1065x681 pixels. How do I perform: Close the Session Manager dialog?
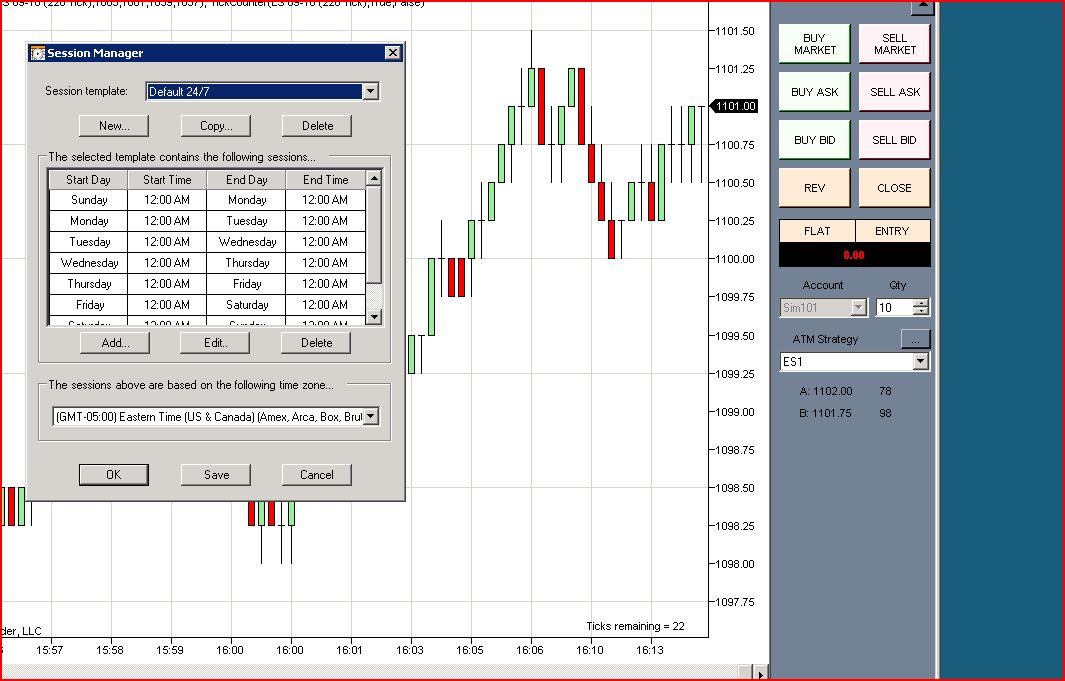[x=393, y=52]
